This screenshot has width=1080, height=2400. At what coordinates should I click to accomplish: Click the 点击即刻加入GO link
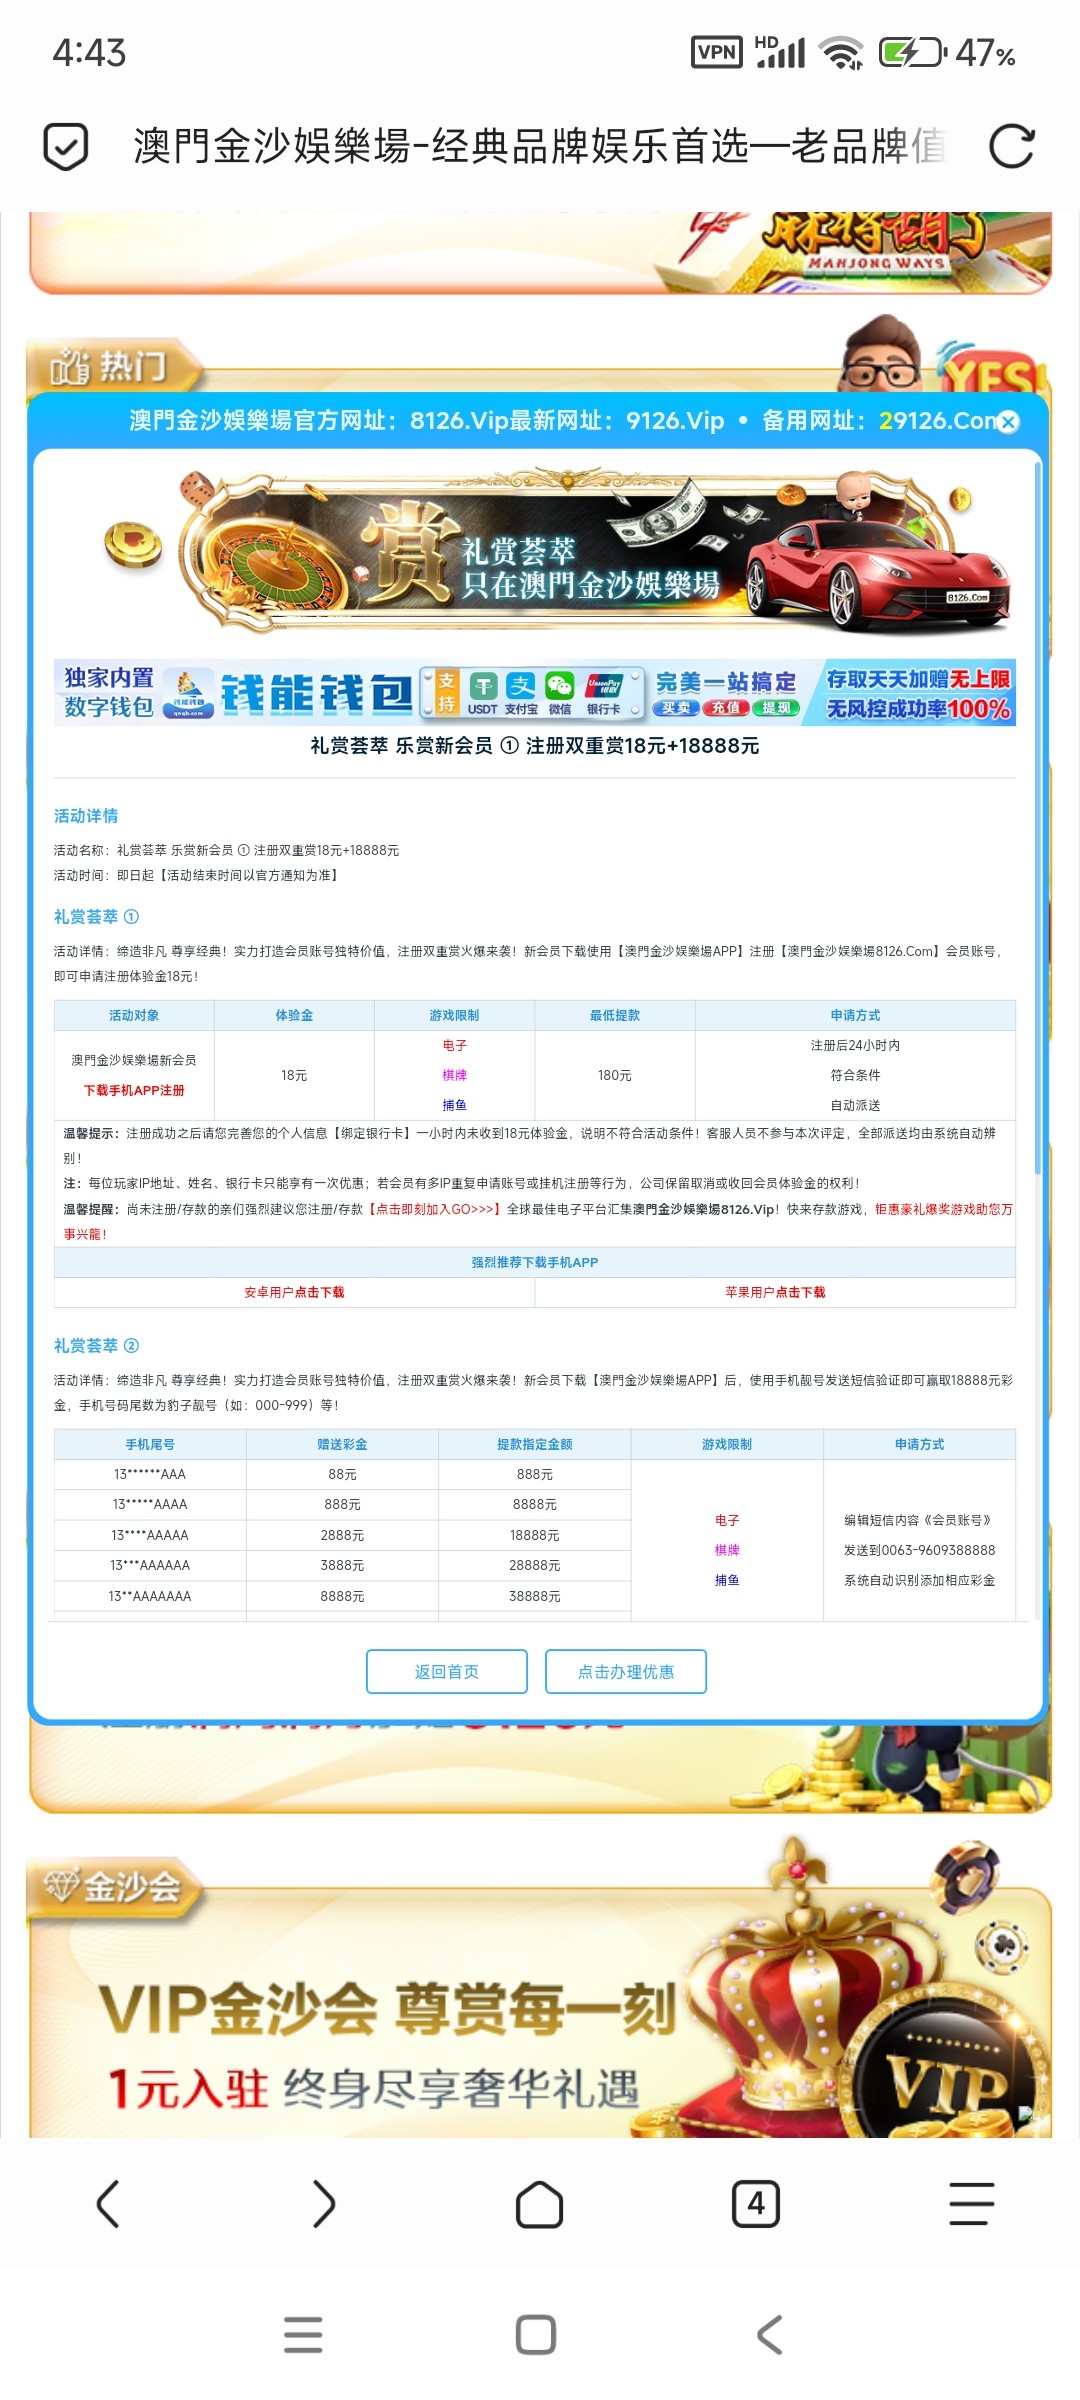434,1209
